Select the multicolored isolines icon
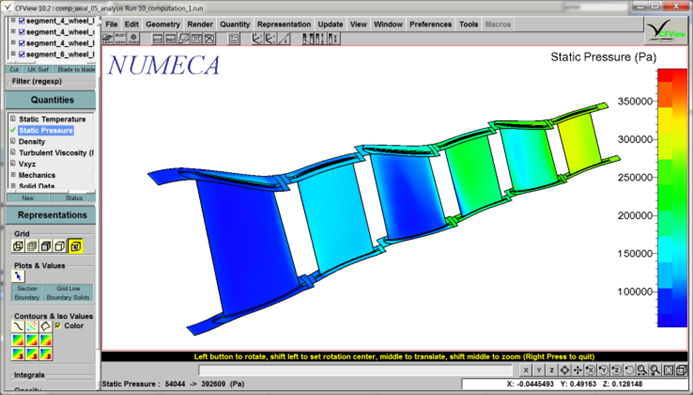693x395 pixels. click(x=32, y=326)
